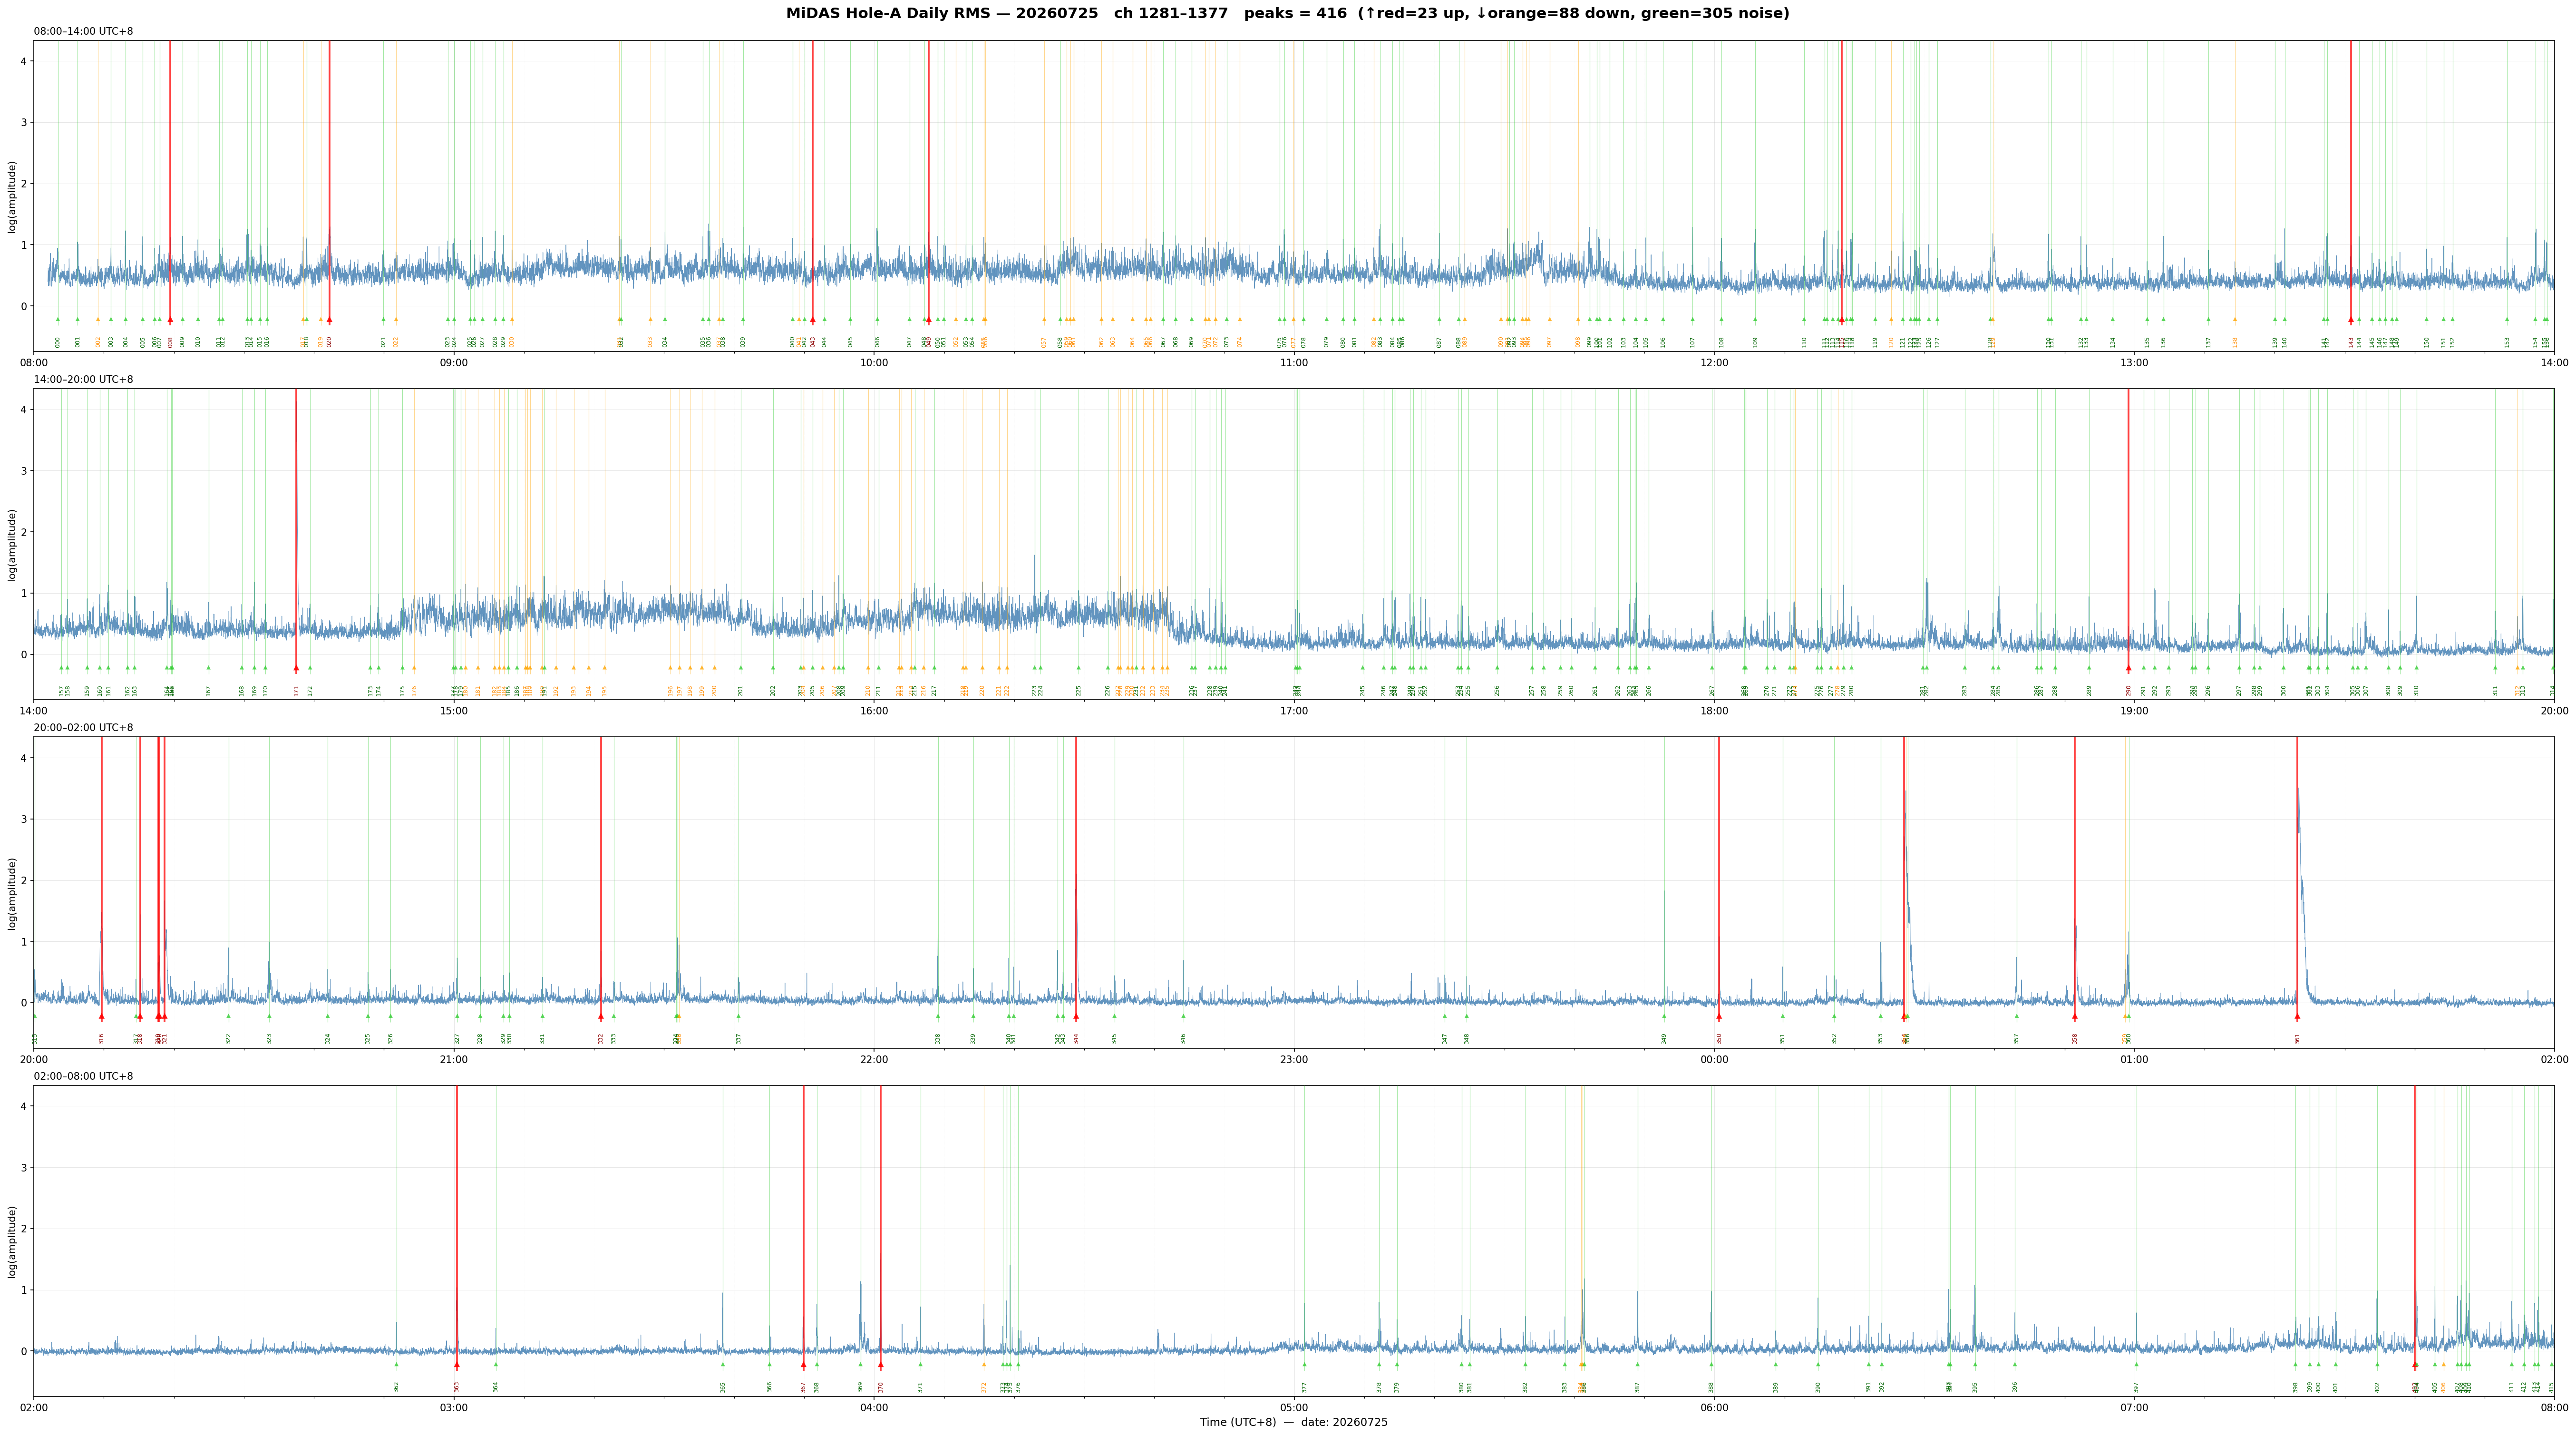Click green peak marker labeled 331
The width and height of the screenshot is (2576, 1435).
coord(542,1016)
